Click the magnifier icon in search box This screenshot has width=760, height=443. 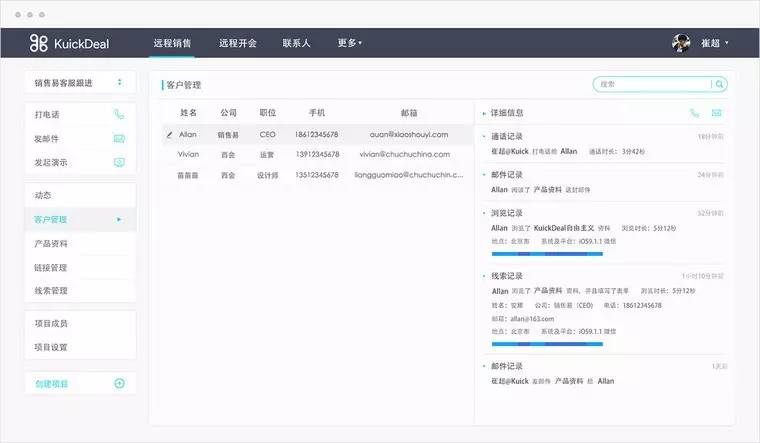tap(718, 85)
